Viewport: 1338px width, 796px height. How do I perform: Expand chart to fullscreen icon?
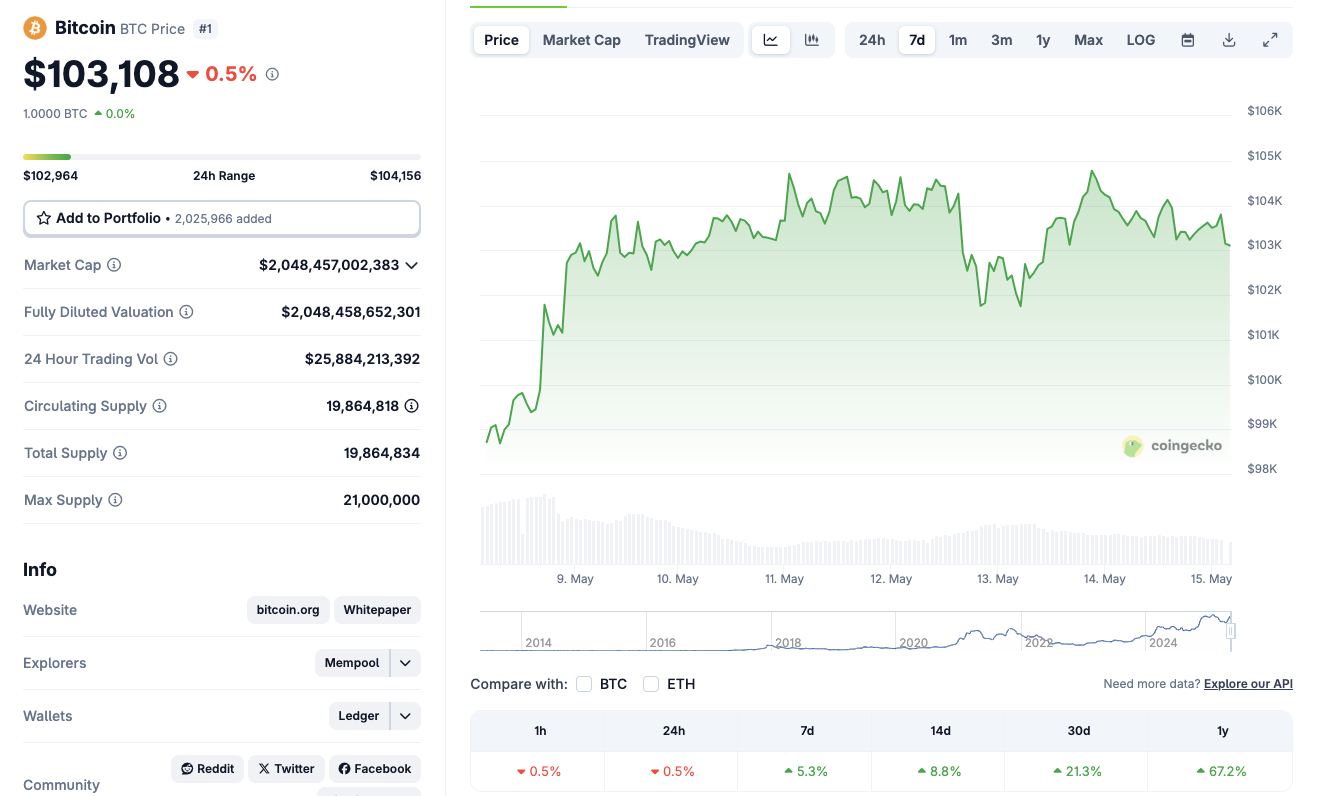click(x=1270, y=40)
